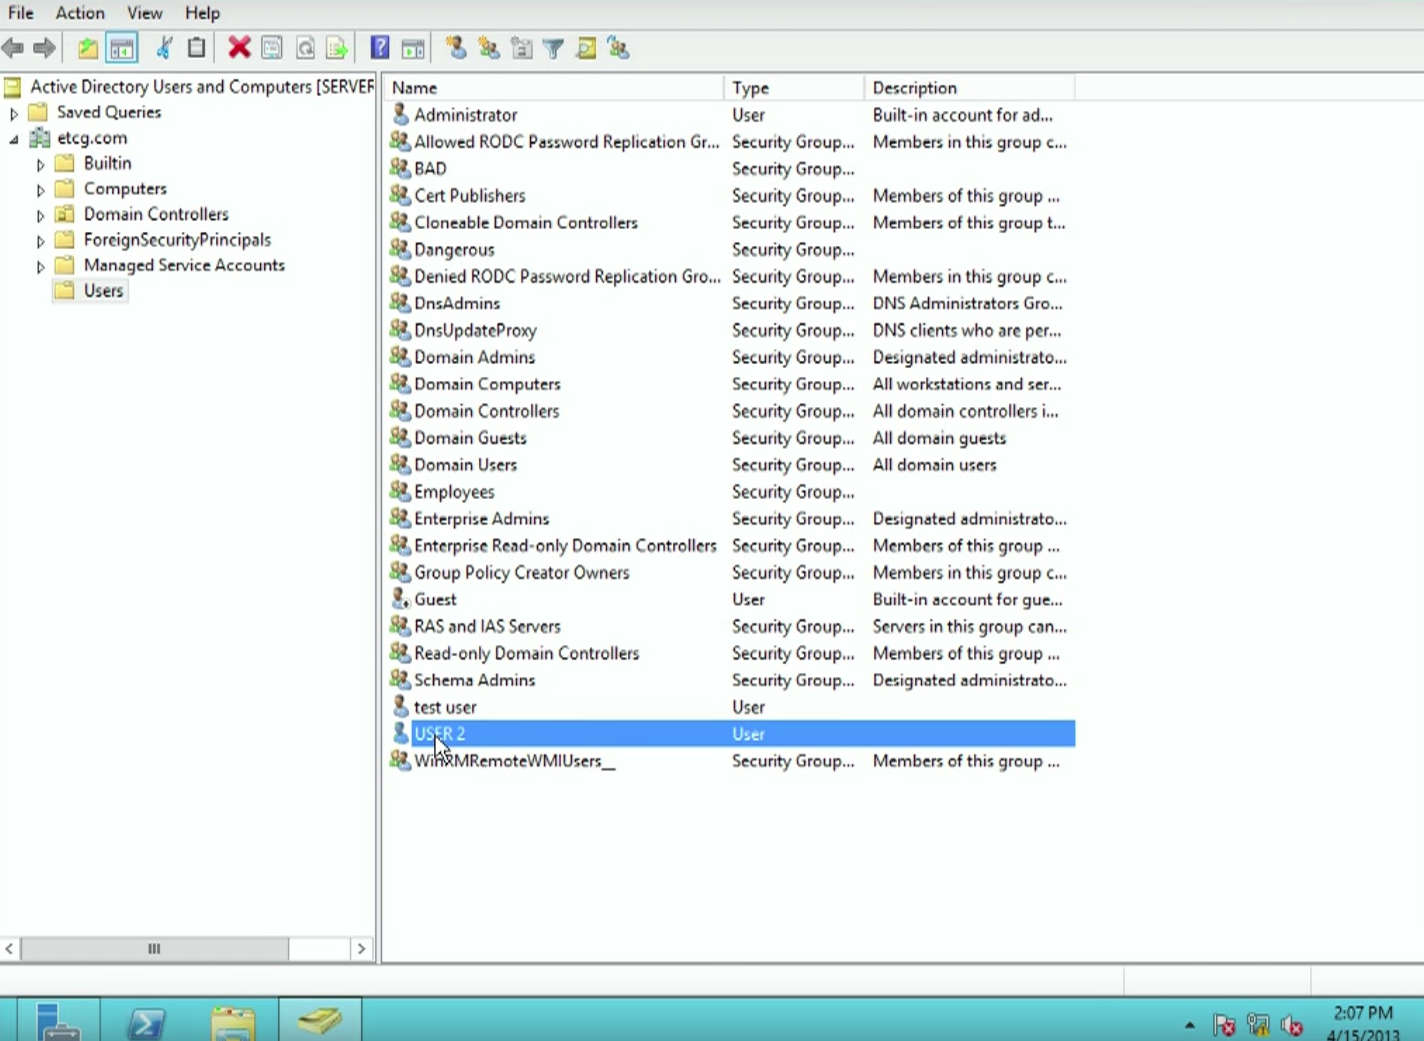Open the Action menu
Screen dimensions: 1424x1041
(x=80, y=13)
